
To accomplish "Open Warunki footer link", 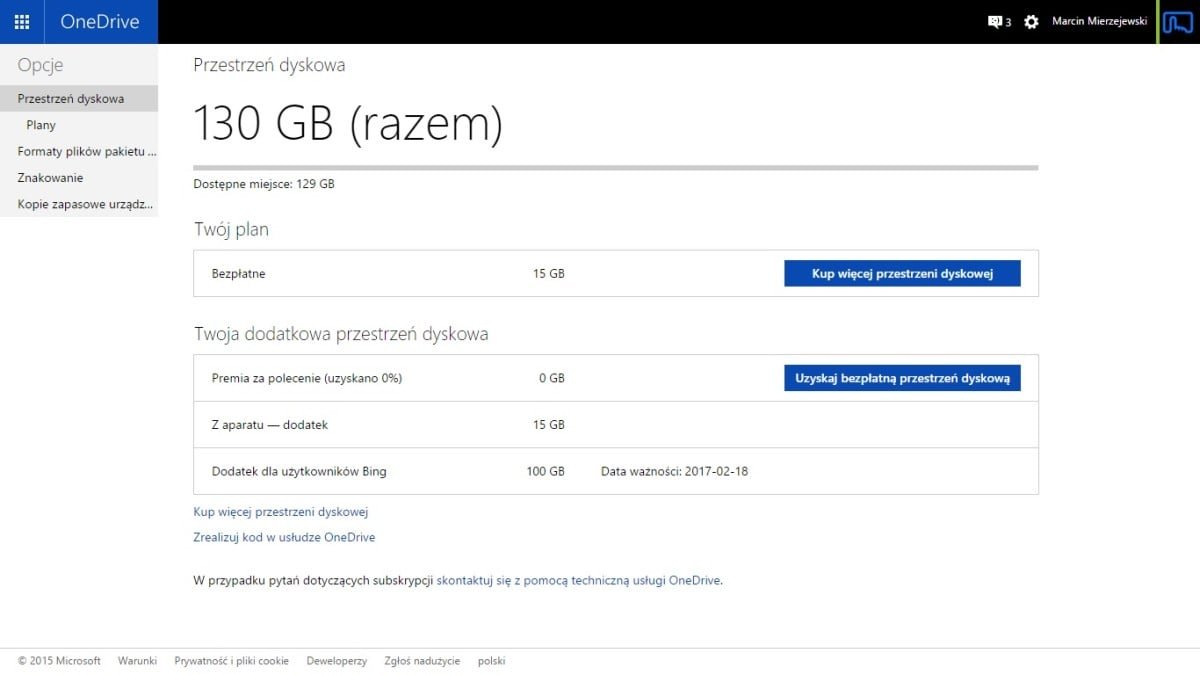I will pos(137,661).
